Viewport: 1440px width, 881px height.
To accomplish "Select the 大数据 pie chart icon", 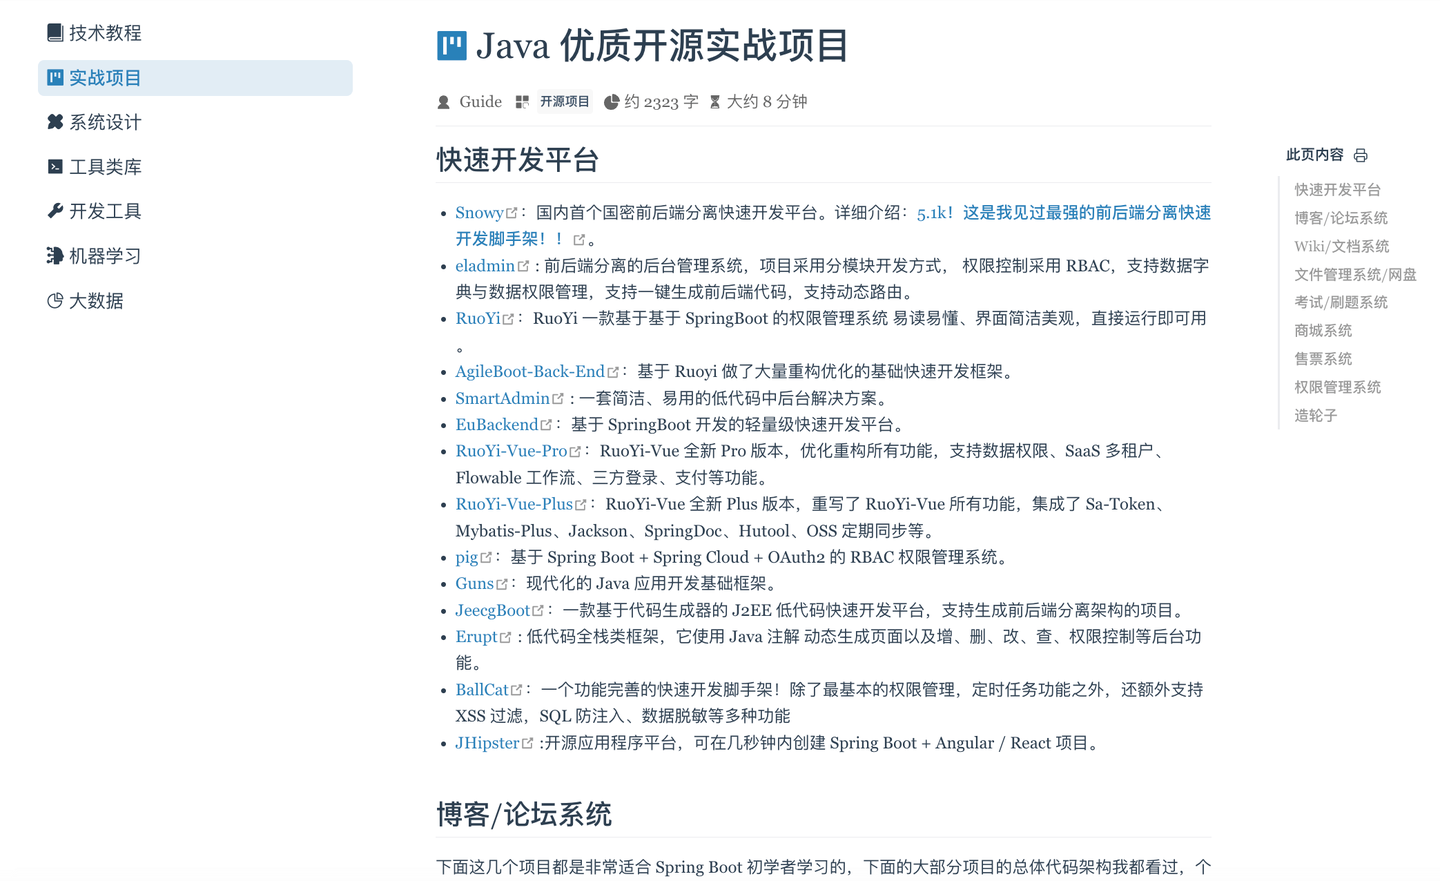I will (55, 300).
